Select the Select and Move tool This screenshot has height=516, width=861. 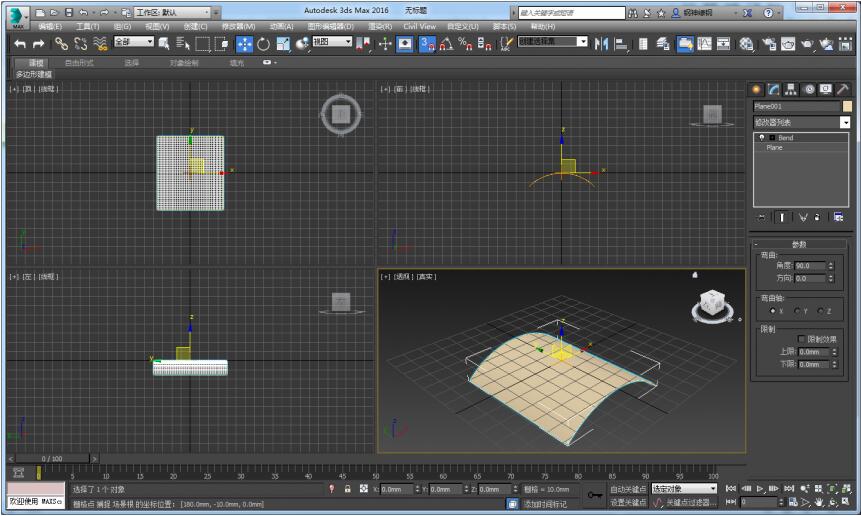(x=244, y=44)
